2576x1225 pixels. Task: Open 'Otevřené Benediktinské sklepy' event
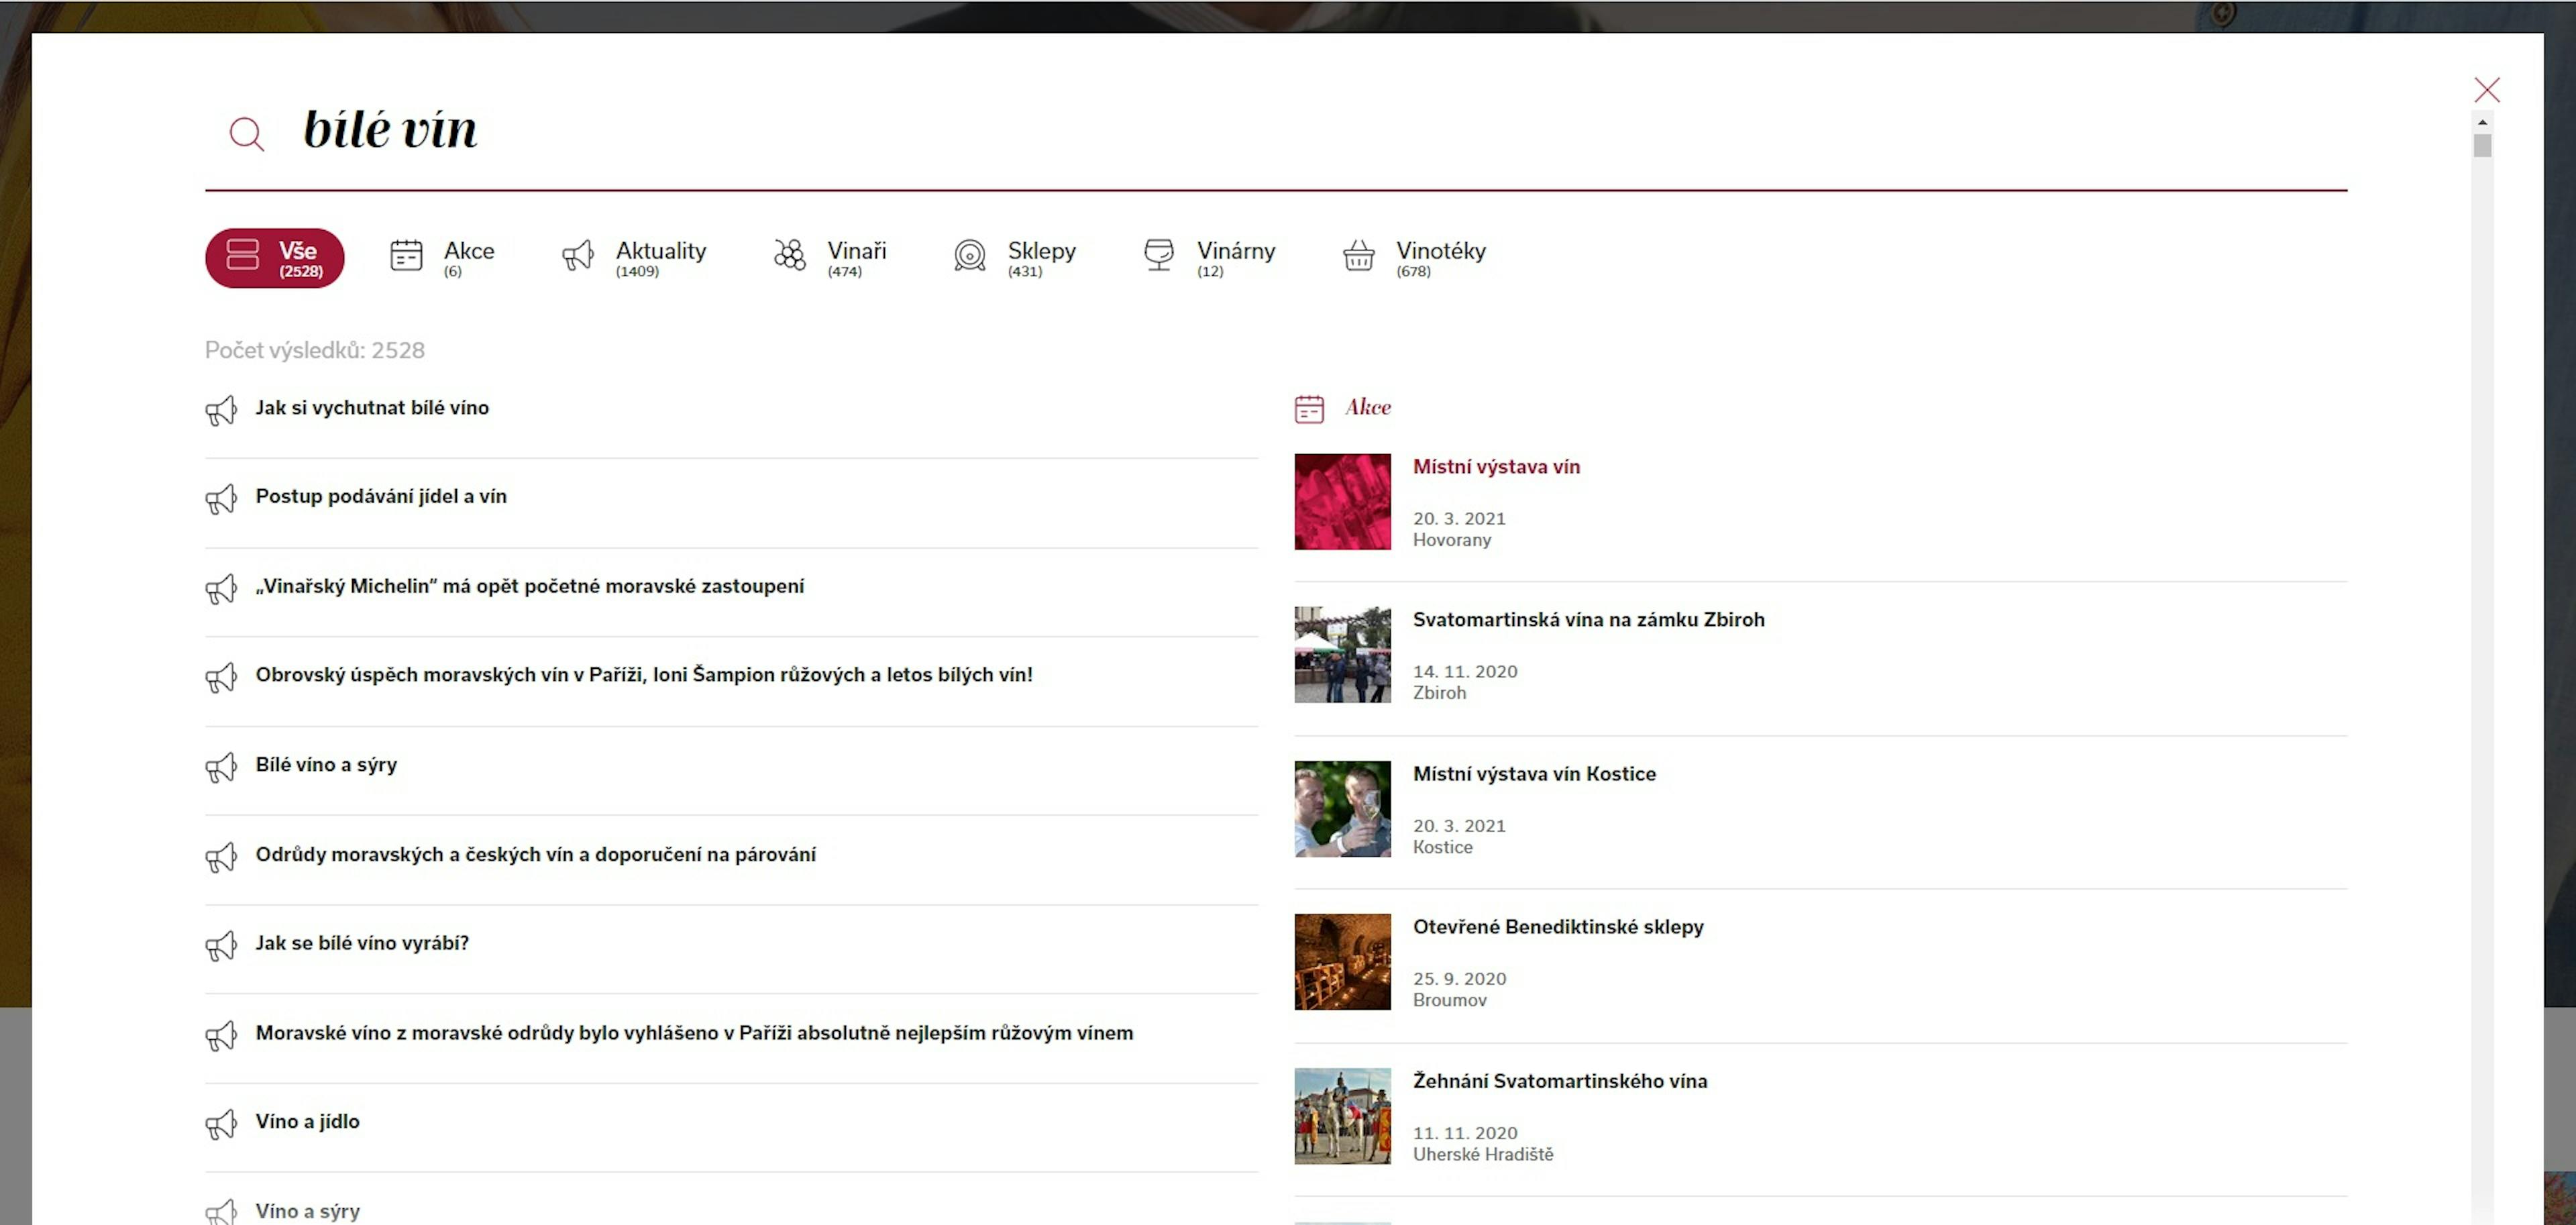coord(1558,927)
